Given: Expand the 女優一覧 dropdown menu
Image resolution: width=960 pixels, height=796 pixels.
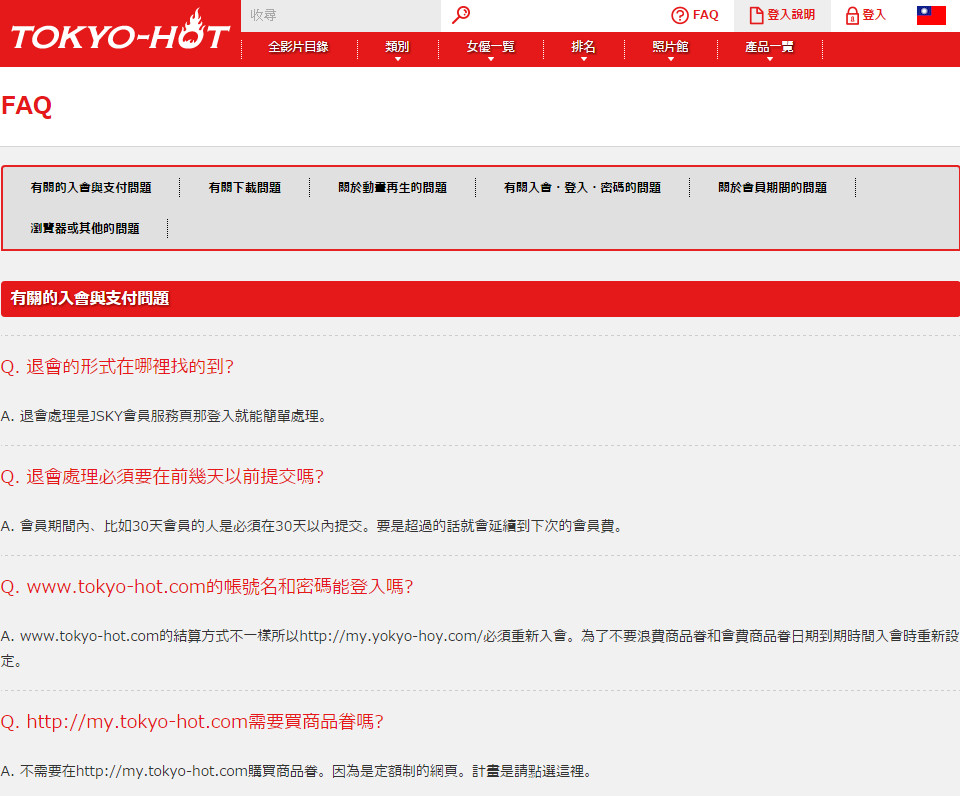Looking at the screenshot, I should [490, 48].
